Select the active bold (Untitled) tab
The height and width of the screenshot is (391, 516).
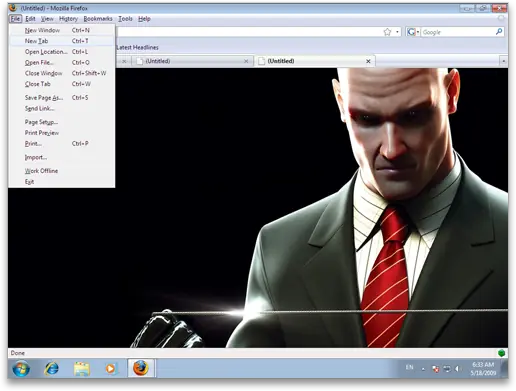(x=315, y=61)
